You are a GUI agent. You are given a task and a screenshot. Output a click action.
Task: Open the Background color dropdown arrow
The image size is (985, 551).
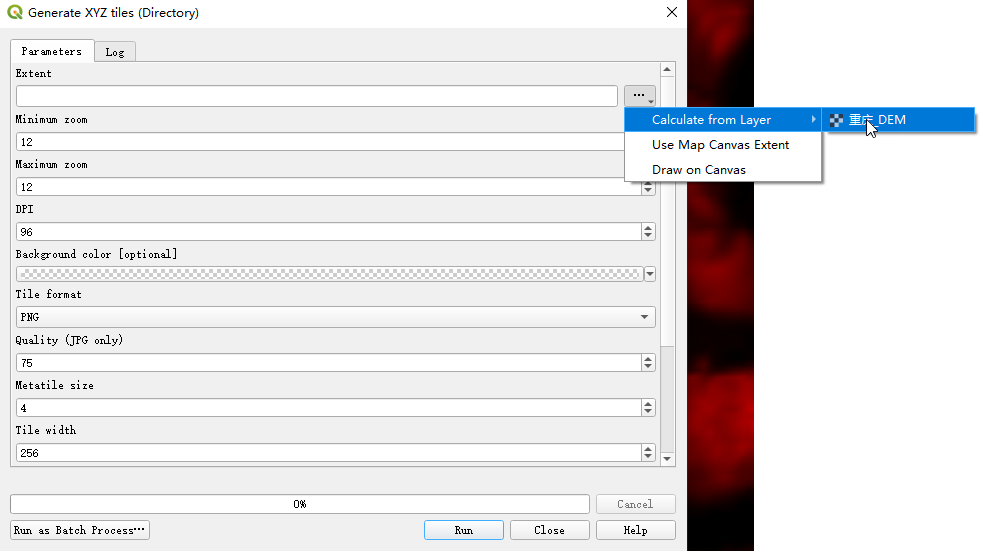tap(650, 274)
